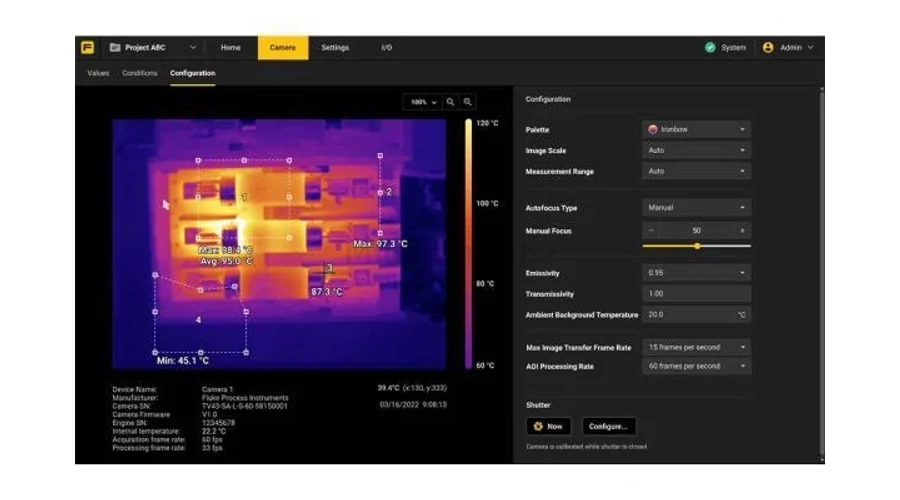Image resolution: width=900 pixels, height=500 pixels.
Task: Click the yellow Fluke logo icon
Action: point(87,48)
